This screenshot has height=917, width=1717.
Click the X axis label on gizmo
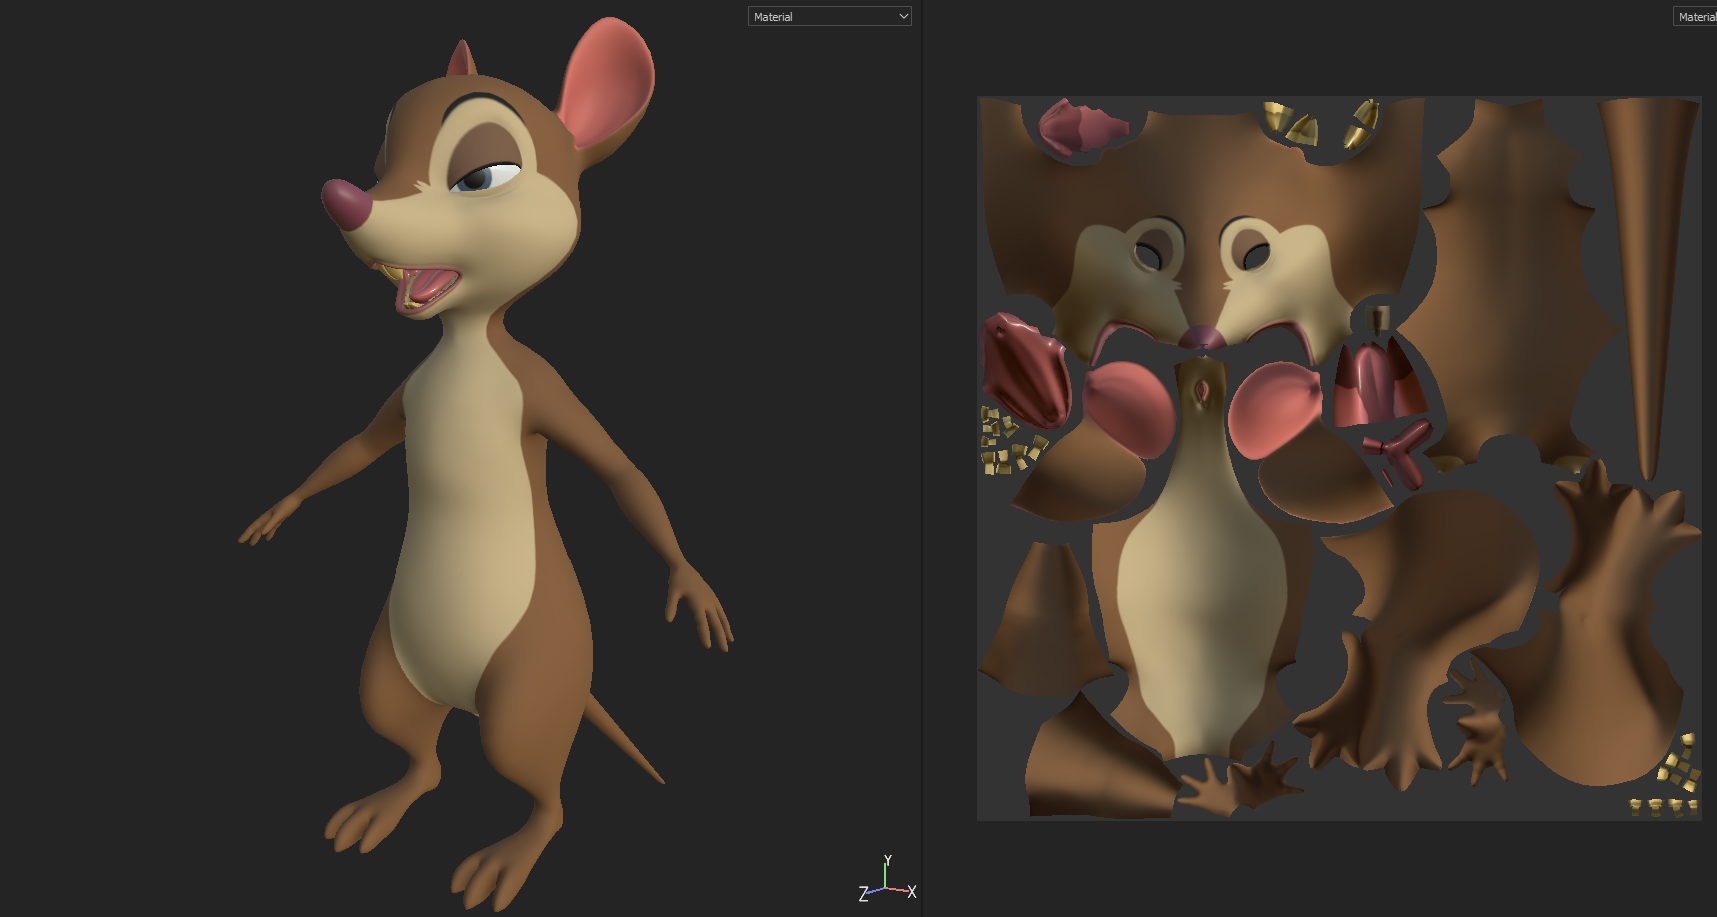(x=911, y=892)
